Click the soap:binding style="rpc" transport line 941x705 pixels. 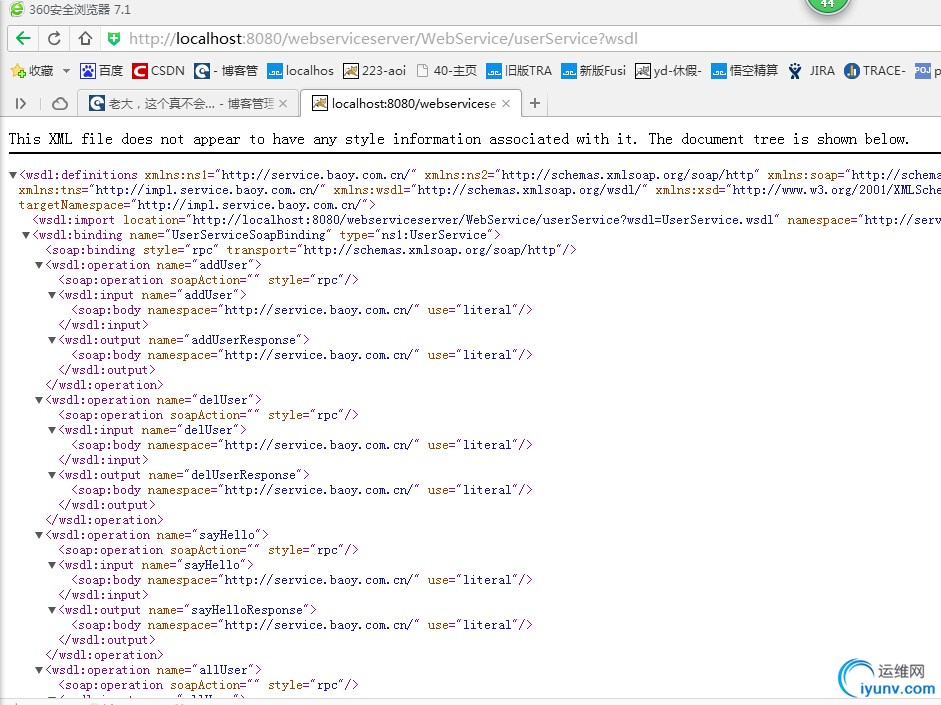pos(311,250)
